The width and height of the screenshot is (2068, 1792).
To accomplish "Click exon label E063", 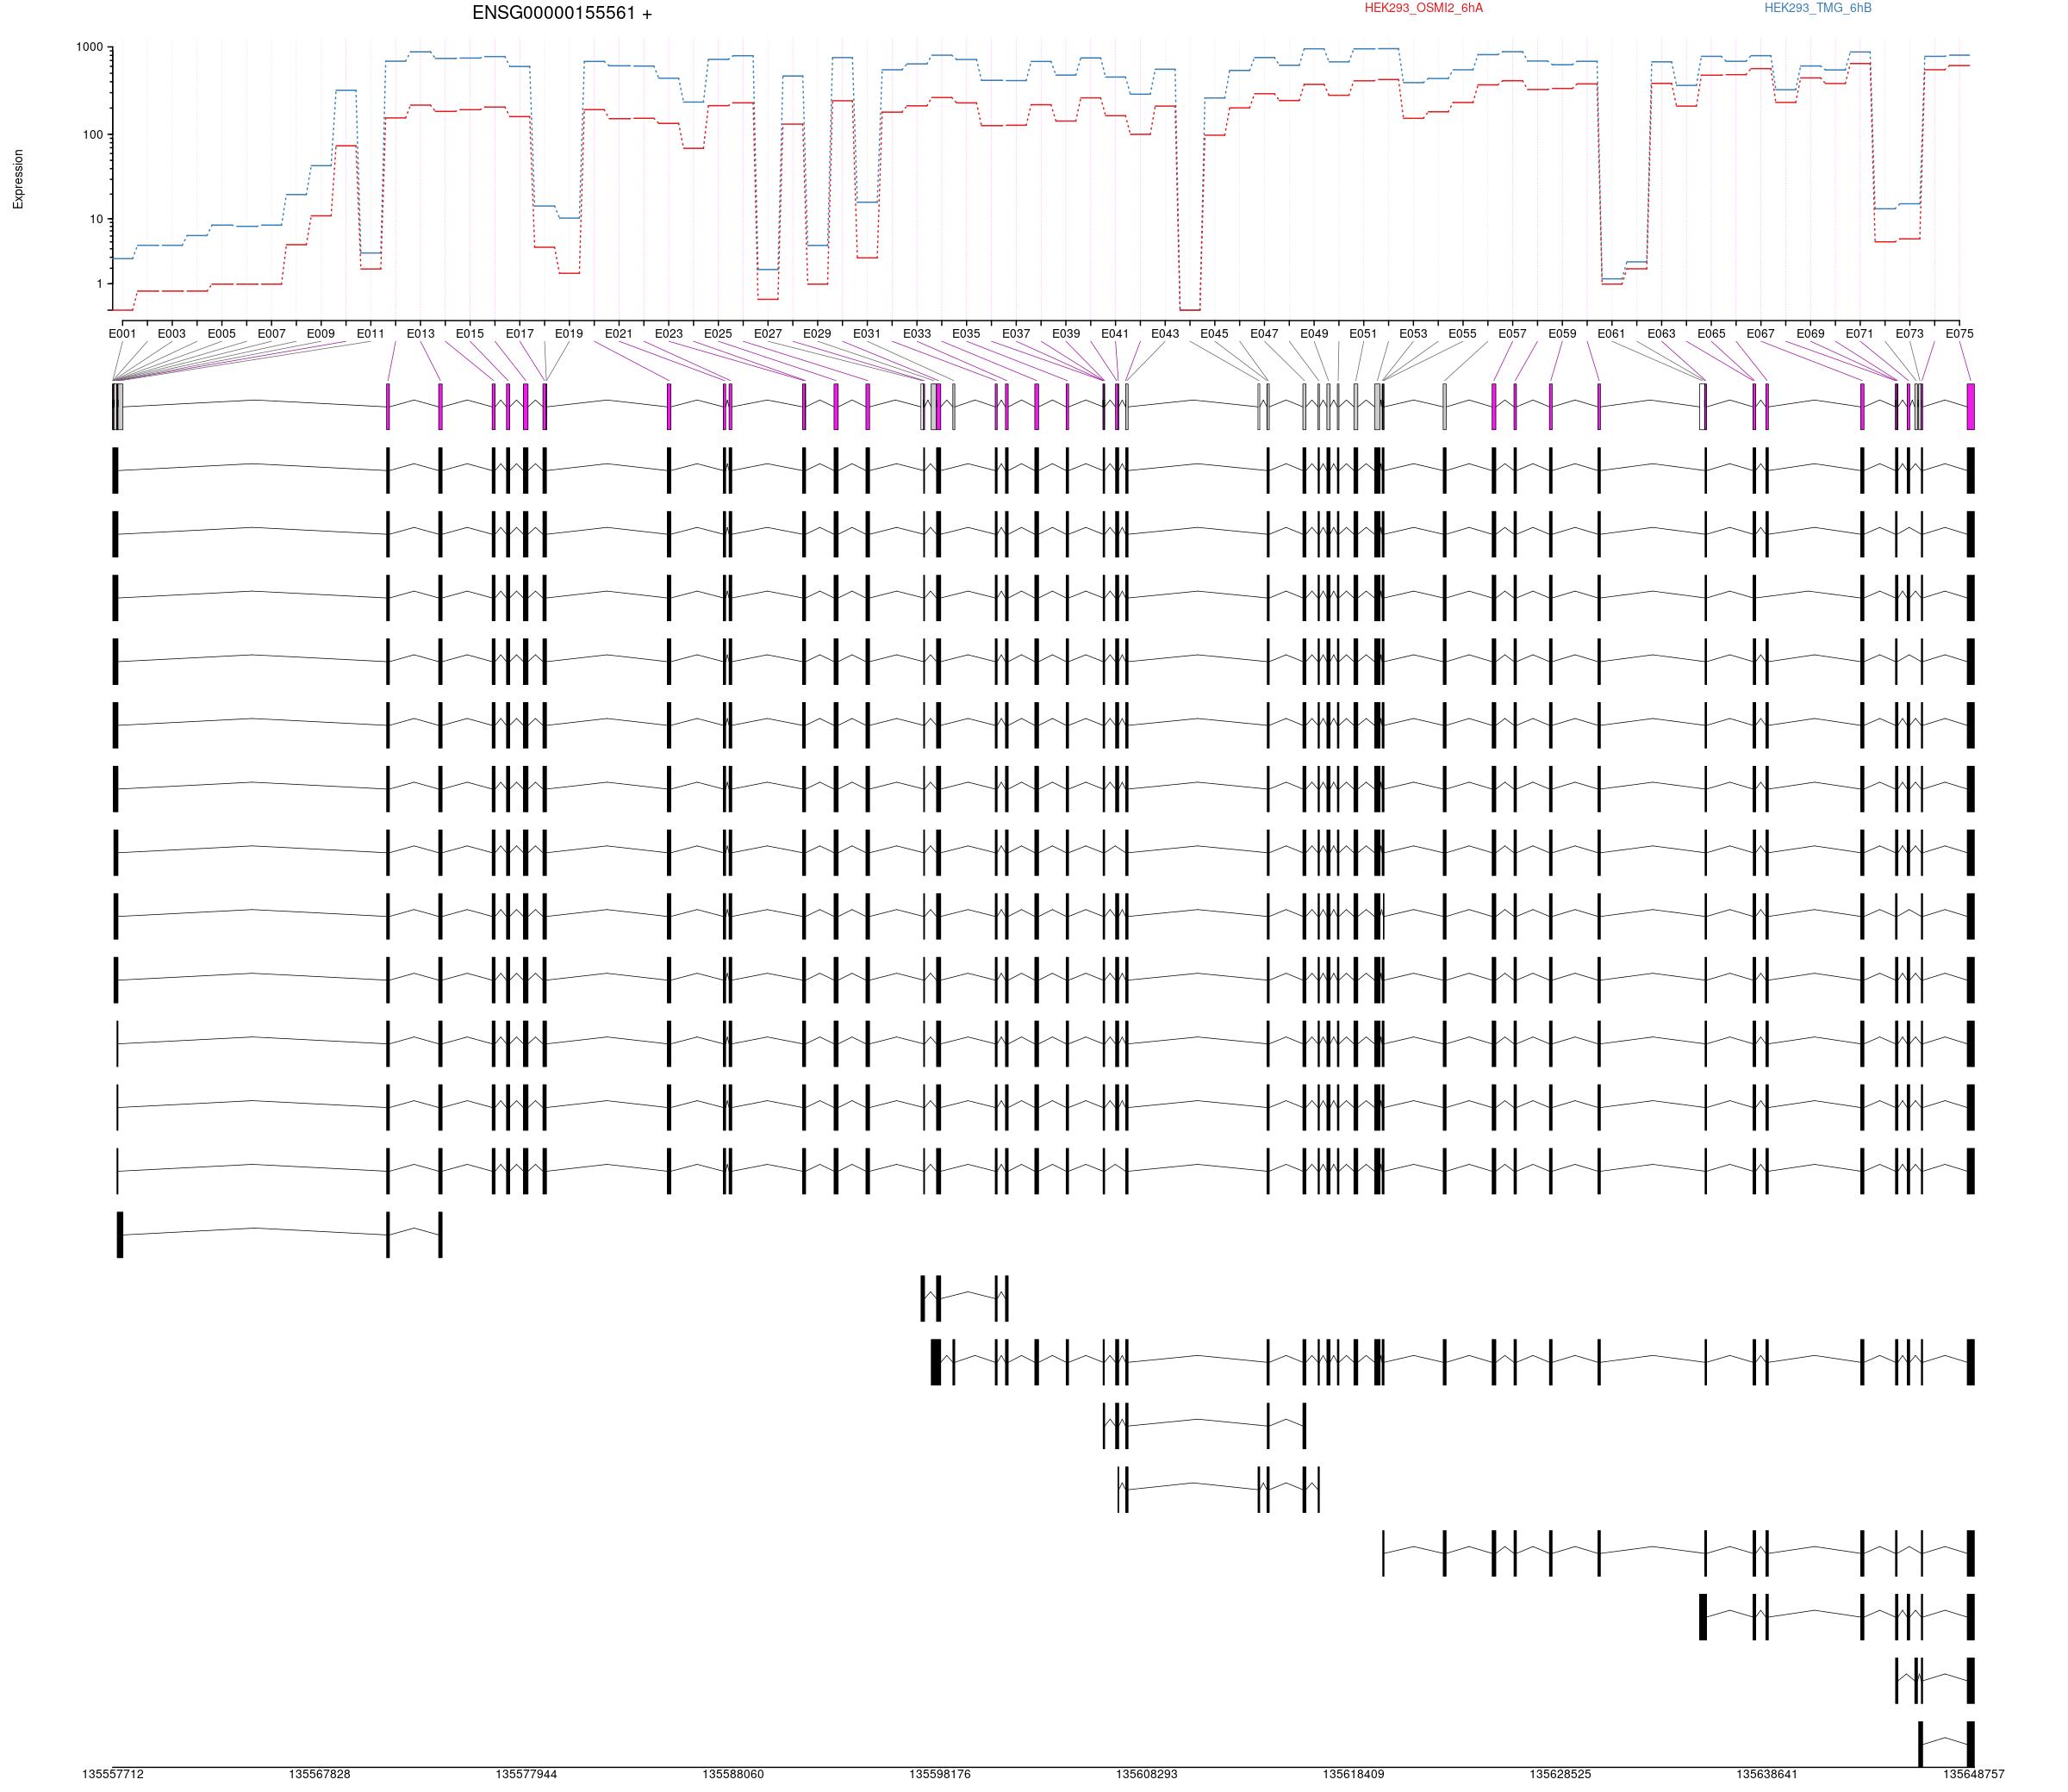I will pyautogui.click(x=1661, y=334).
